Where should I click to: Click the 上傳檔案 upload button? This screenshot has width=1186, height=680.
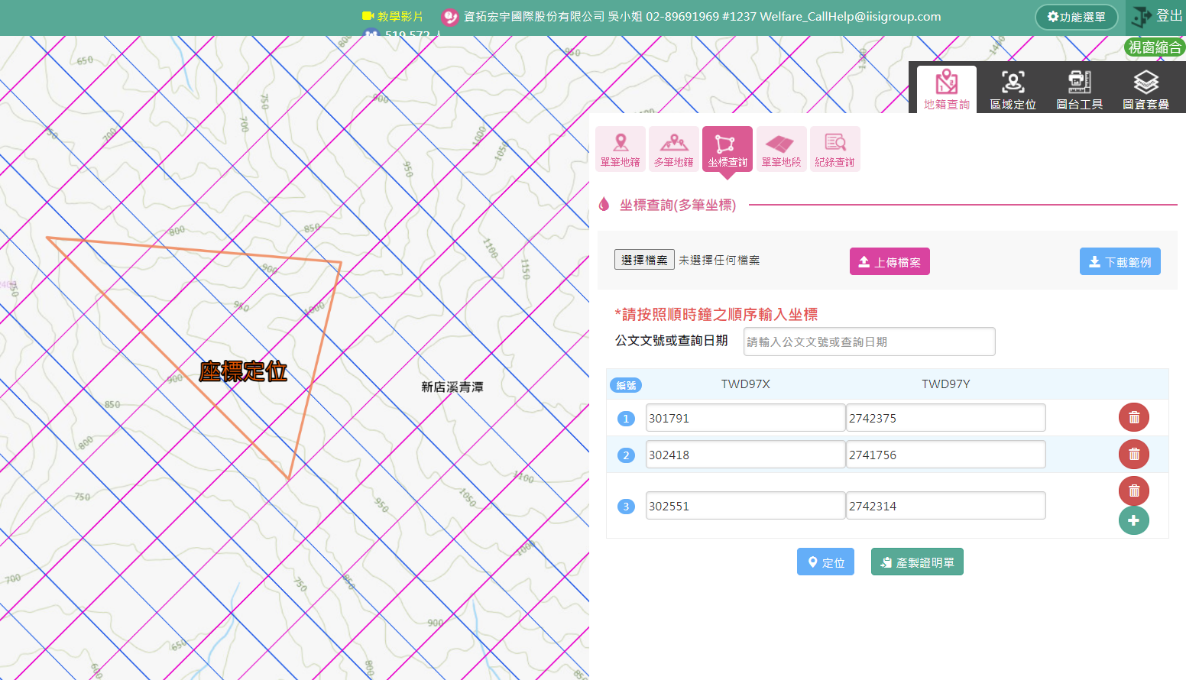(x=890, y=262)
